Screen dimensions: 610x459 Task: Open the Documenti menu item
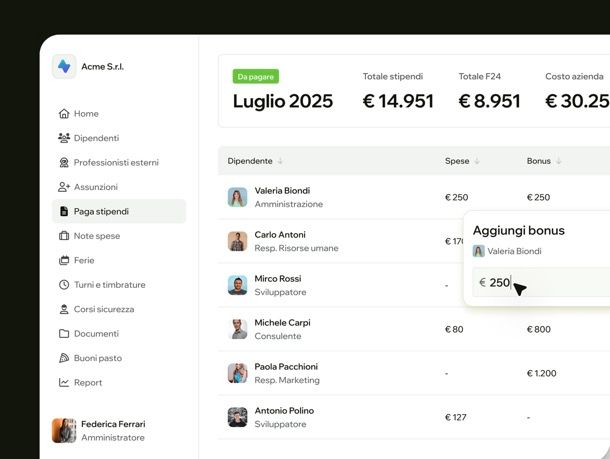click(x=95, y=334)
